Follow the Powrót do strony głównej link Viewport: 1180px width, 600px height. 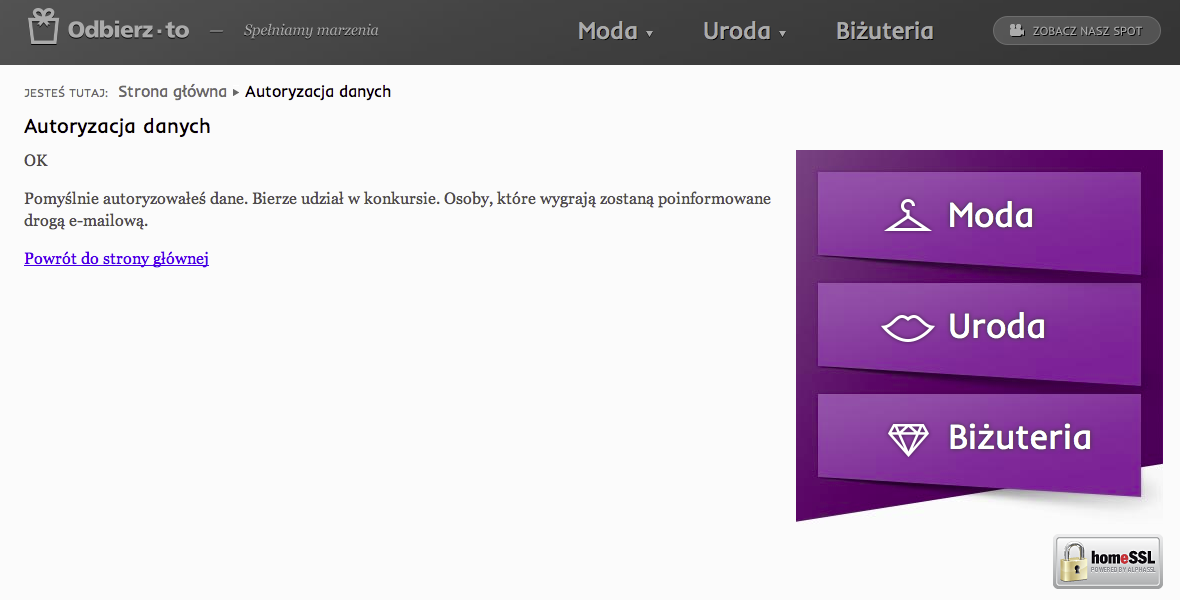click(117, 259)
